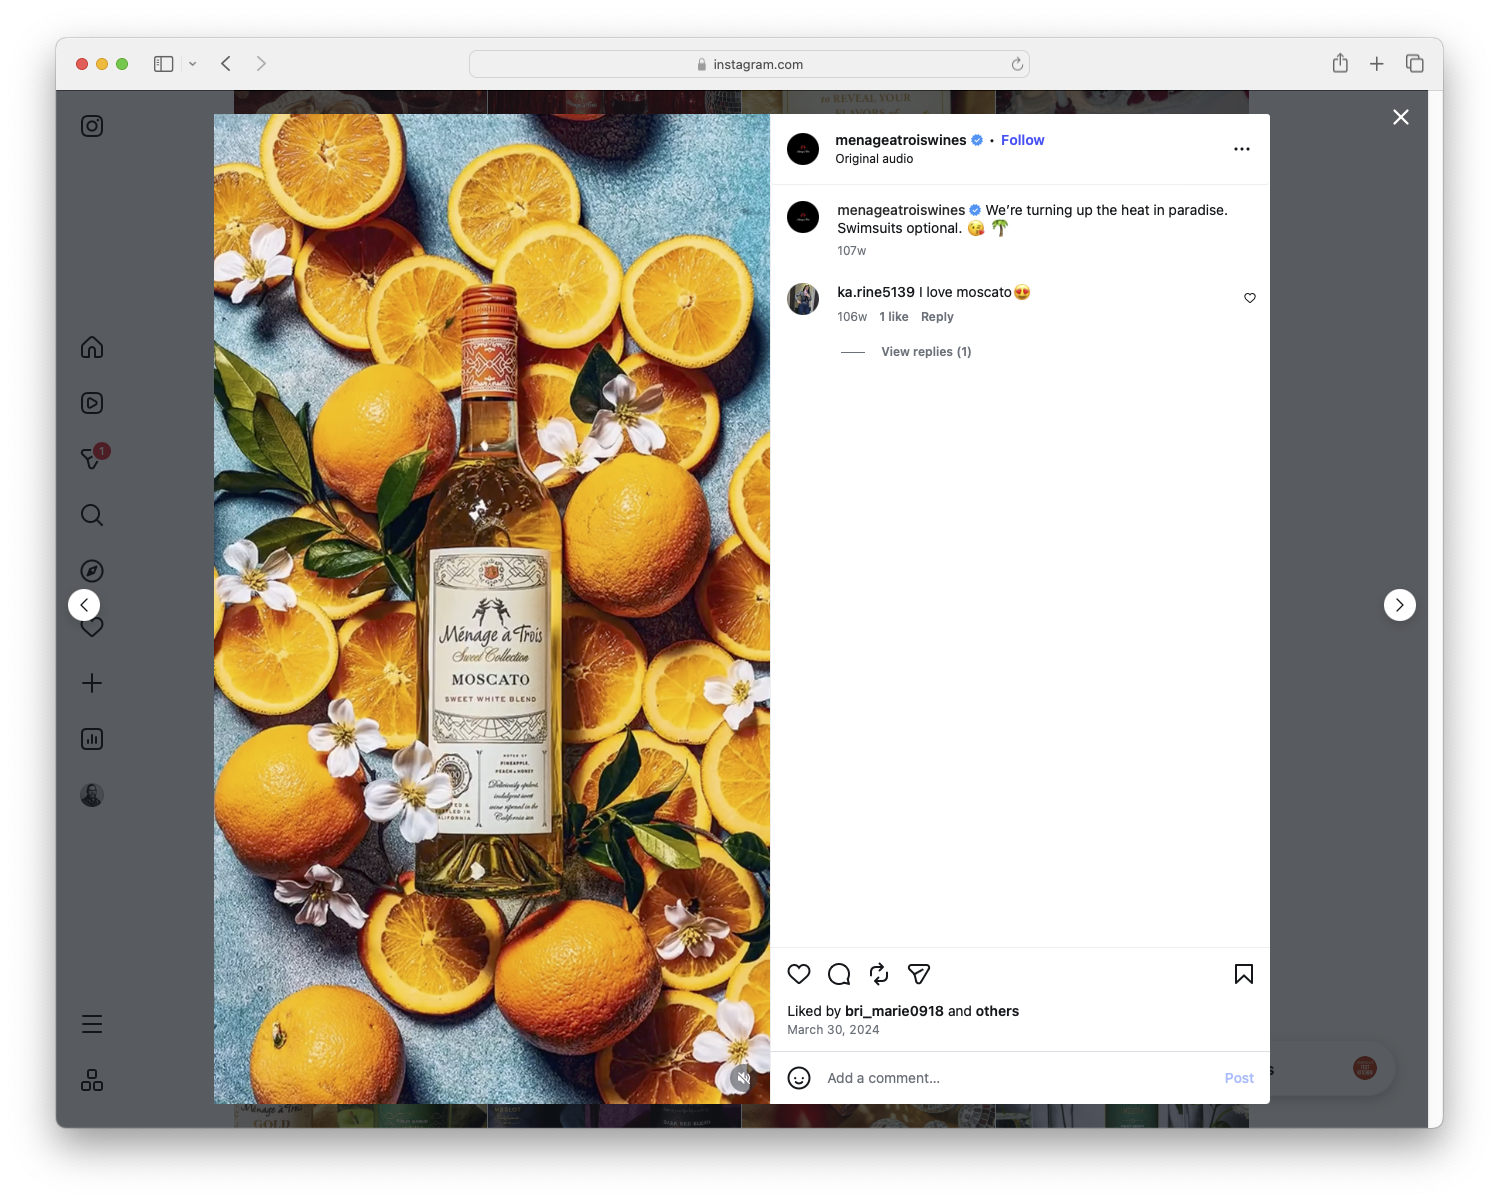Open the comment bubble icon on the post
The width and height of the screenshot is (1499, 1202).
coord(838,974)
